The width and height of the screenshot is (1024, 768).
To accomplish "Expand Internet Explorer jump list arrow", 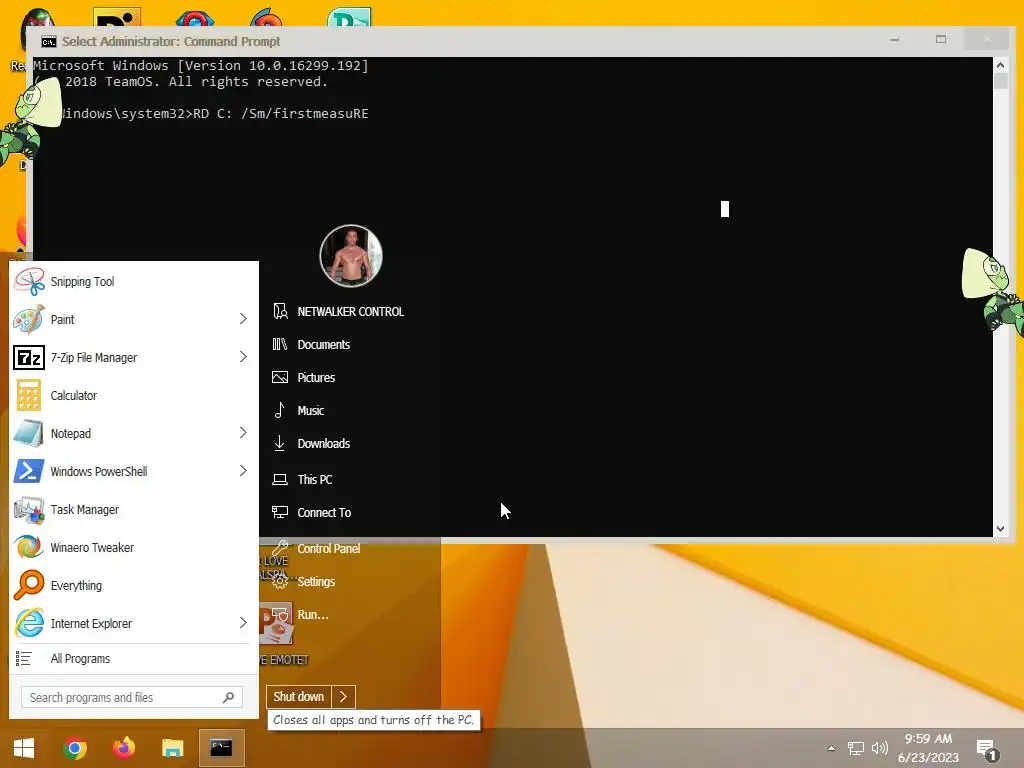I will click(243, 622).
